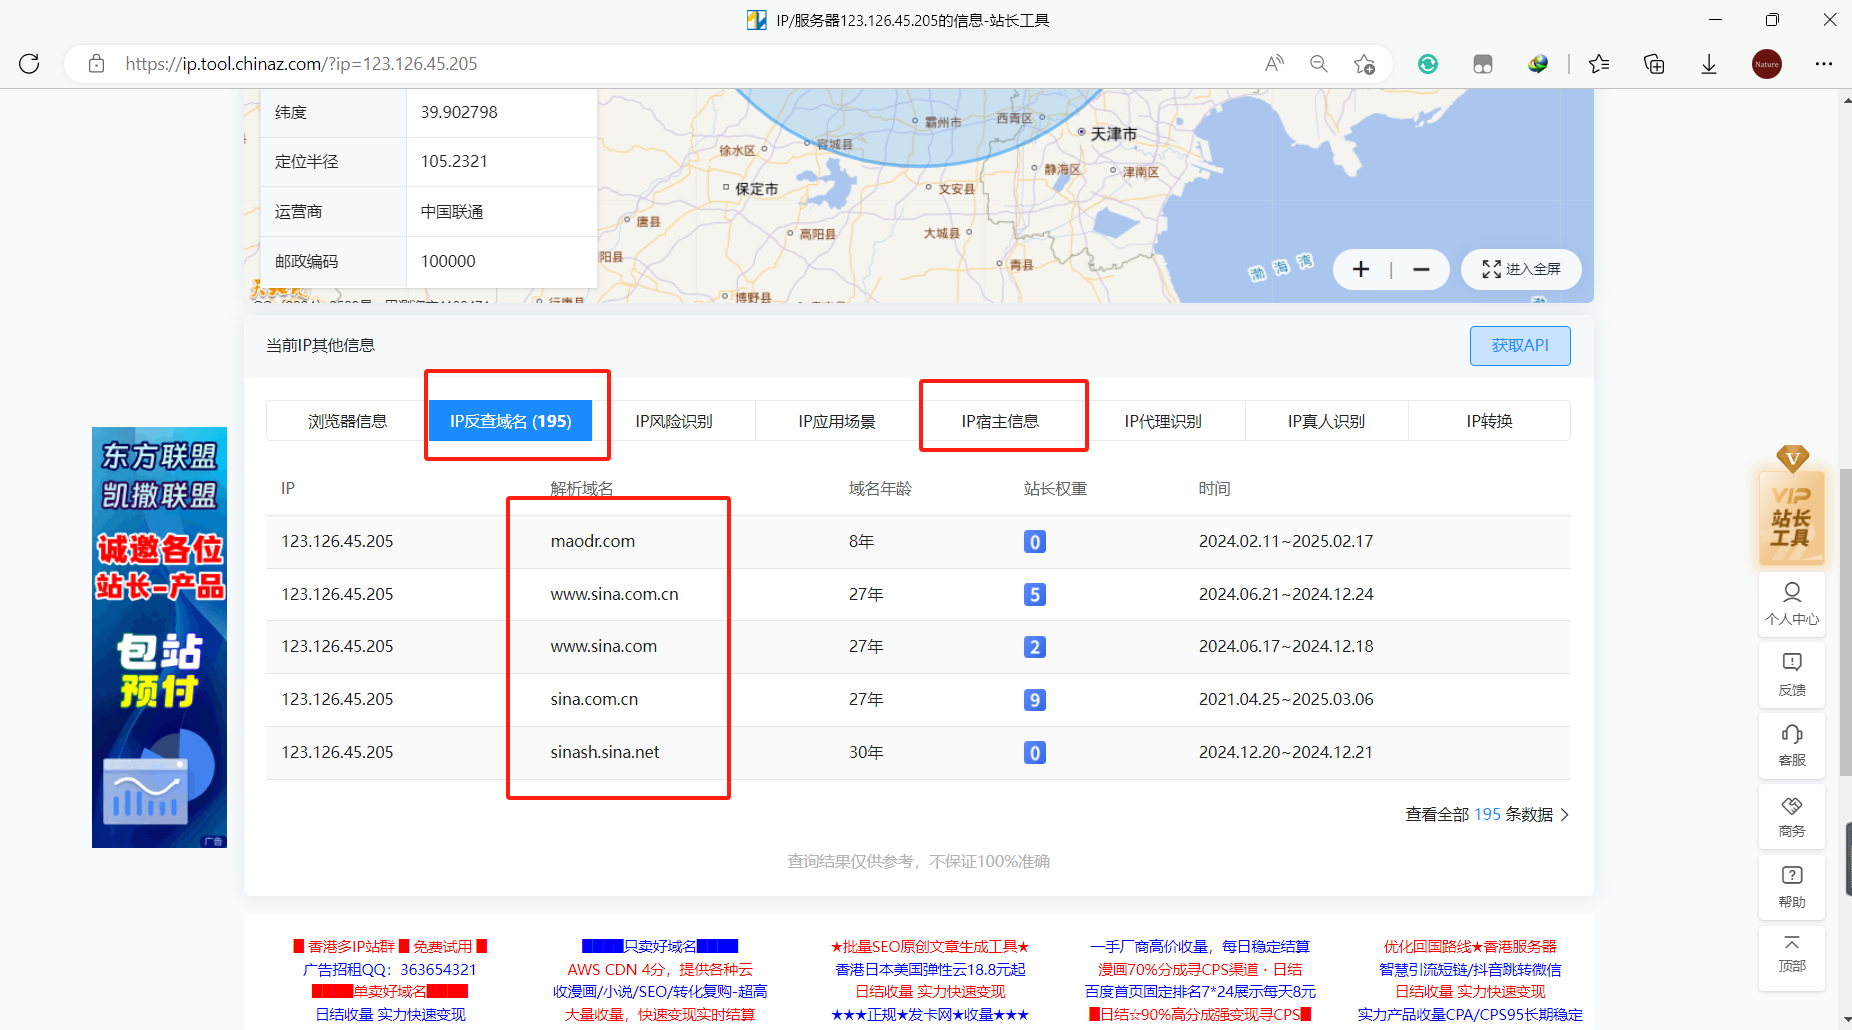Click the 中国联通 carrier value
This screenshot has width=1852, height=1030.
(452, 211)
